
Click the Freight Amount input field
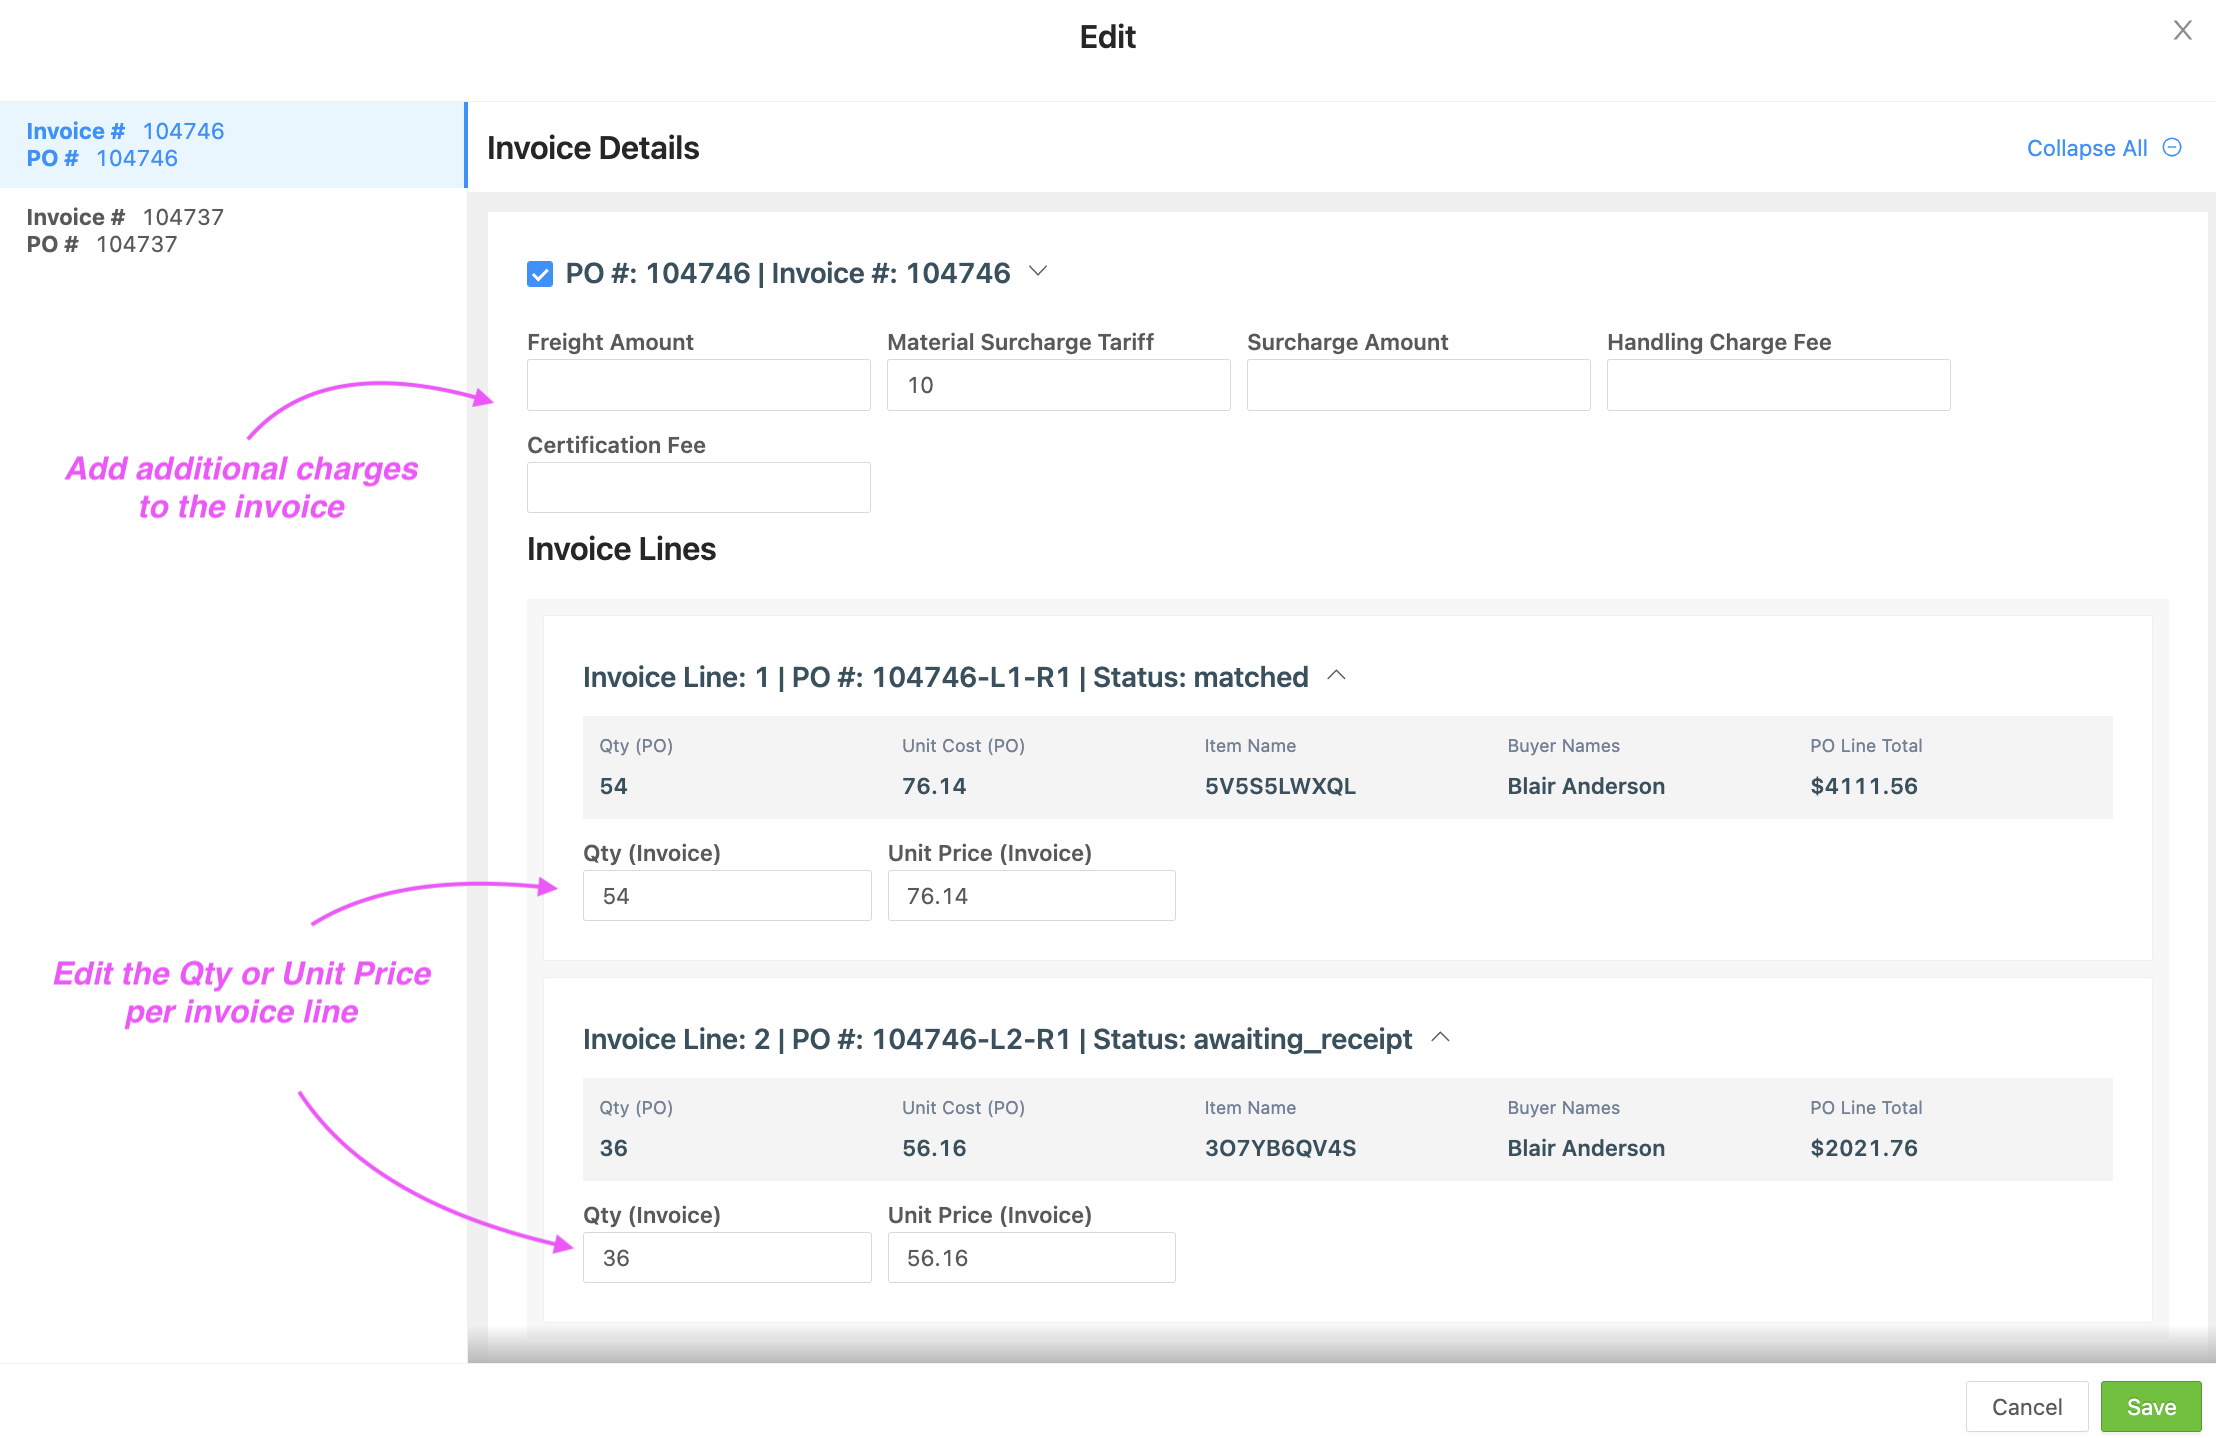click(699, 385)
